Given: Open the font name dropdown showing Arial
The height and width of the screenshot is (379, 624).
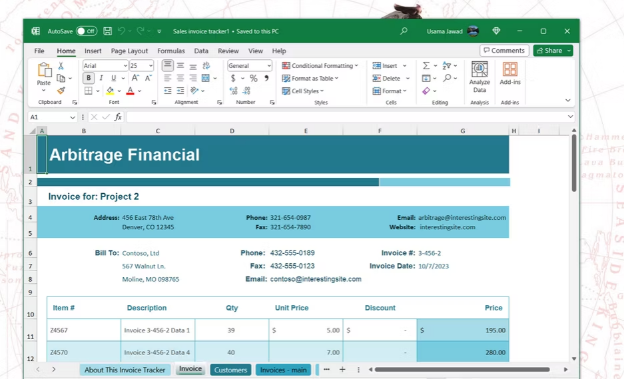Looking at the screenshot, I should (x=105, y=66).
